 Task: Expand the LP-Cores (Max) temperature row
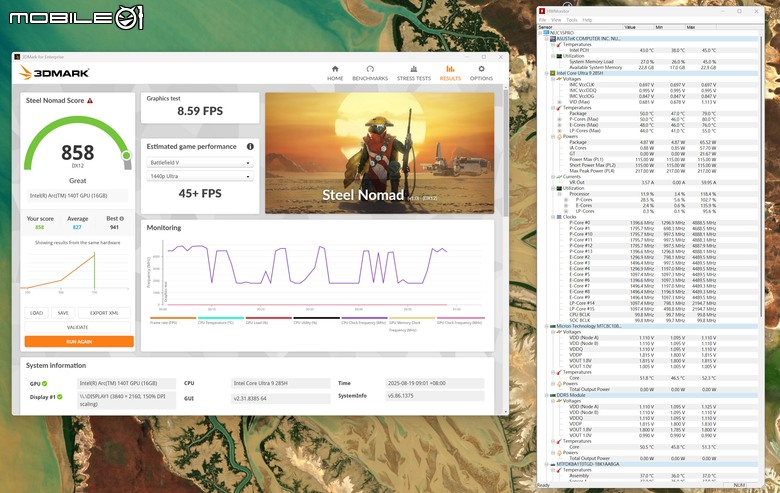(559, 130)
